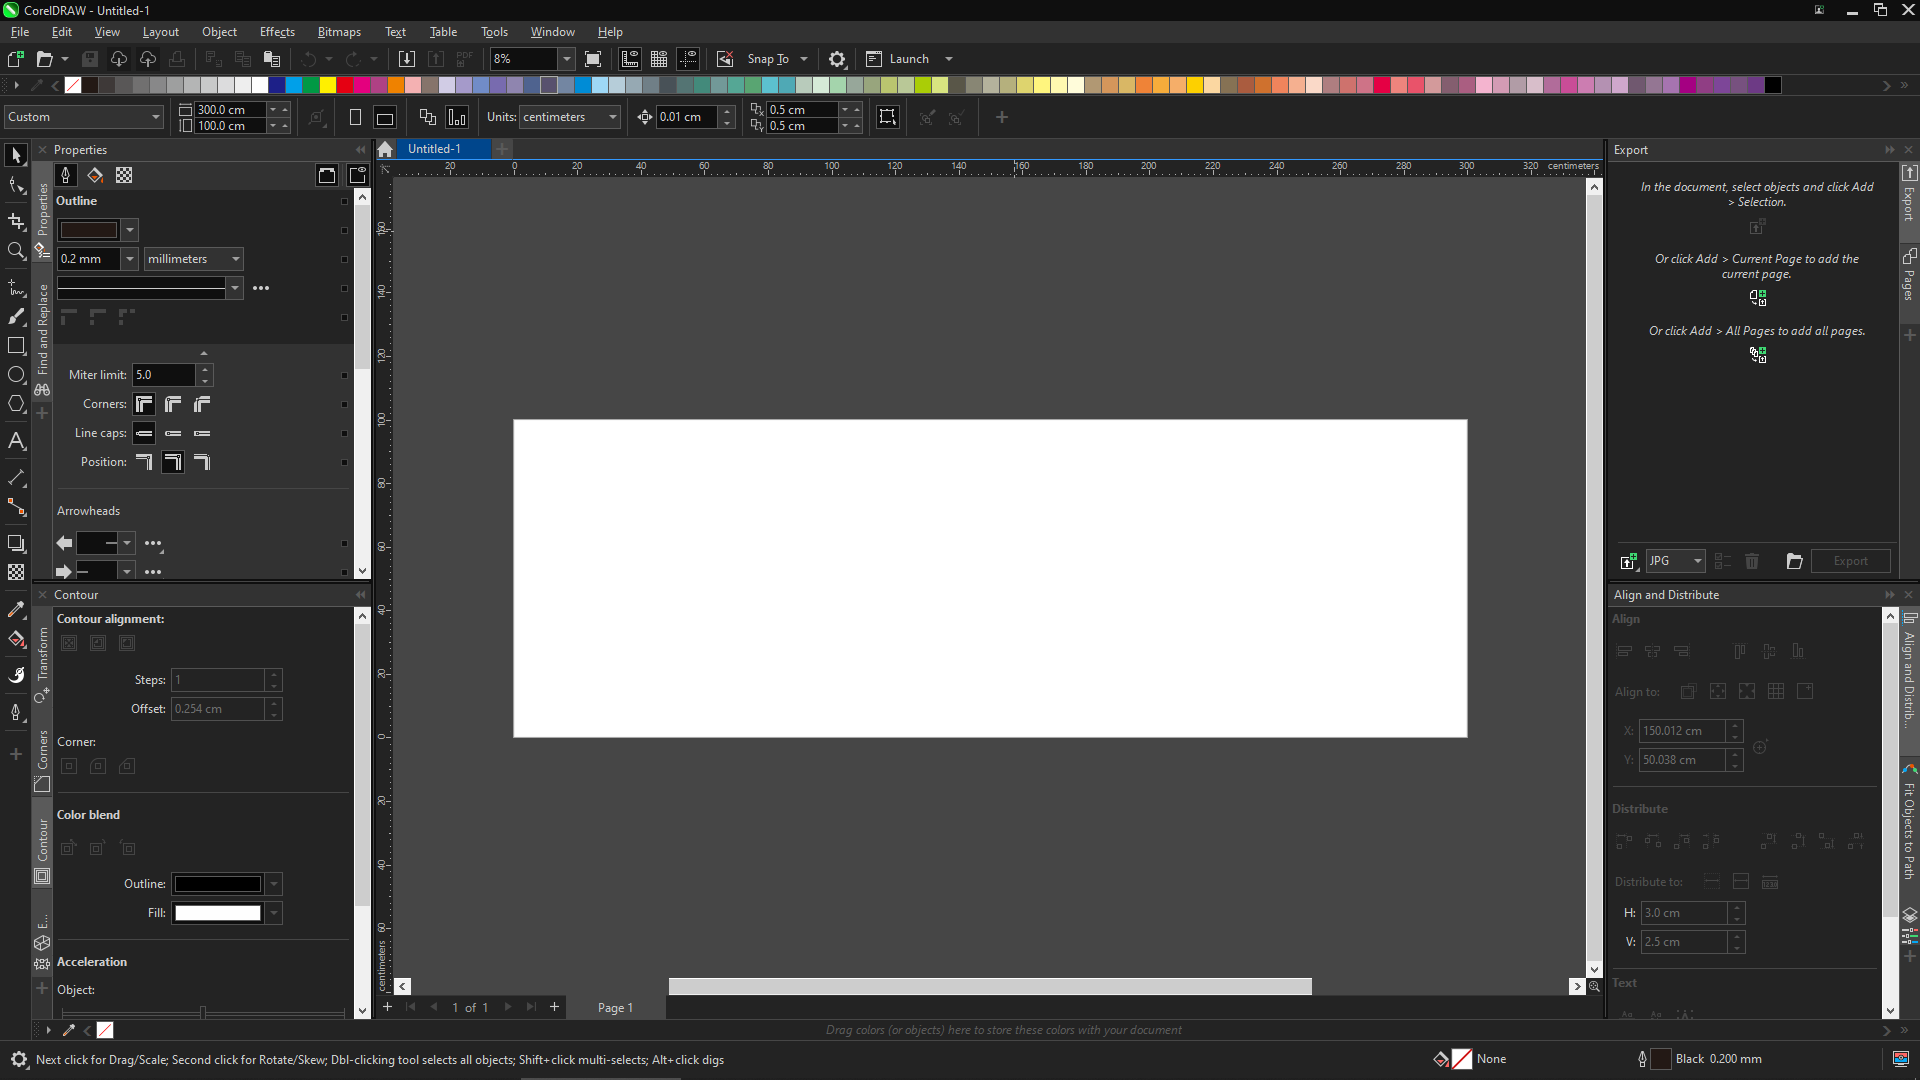
Task: Select the Freehand drawing tool
Action: point(16,288)
